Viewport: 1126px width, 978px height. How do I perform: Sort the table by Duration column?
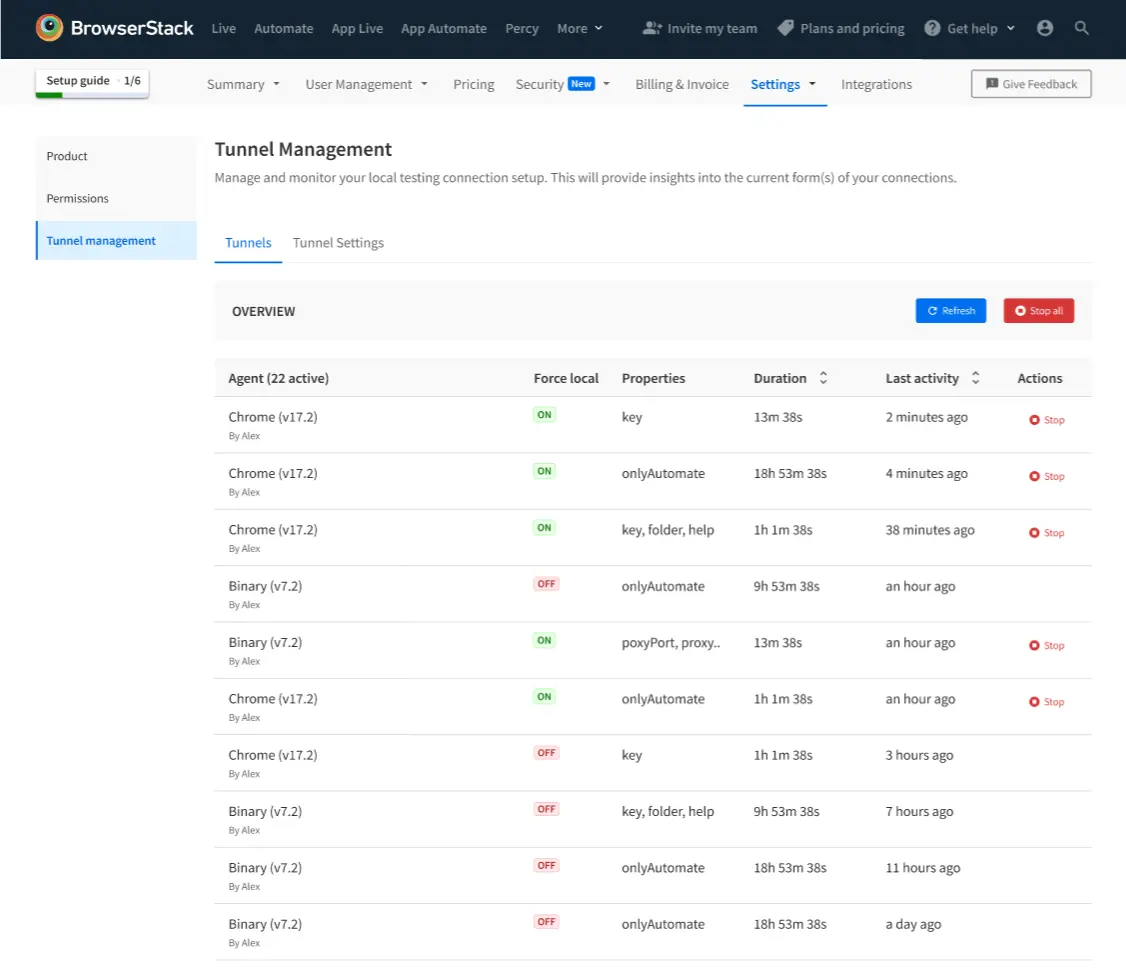823,378
